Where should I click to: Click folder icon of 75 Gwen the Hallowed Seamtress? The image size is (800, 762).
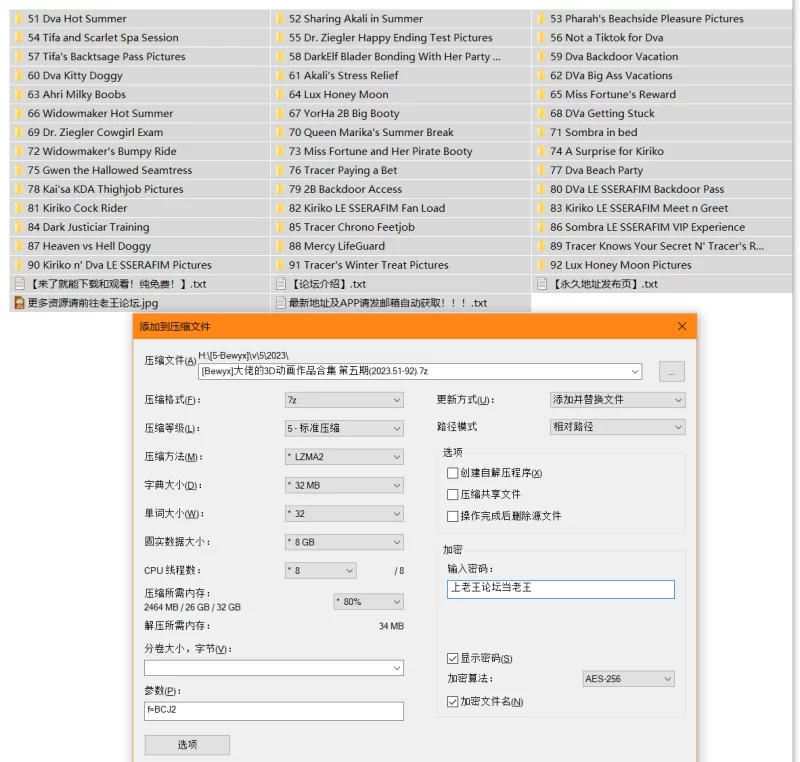coord(19,170)
